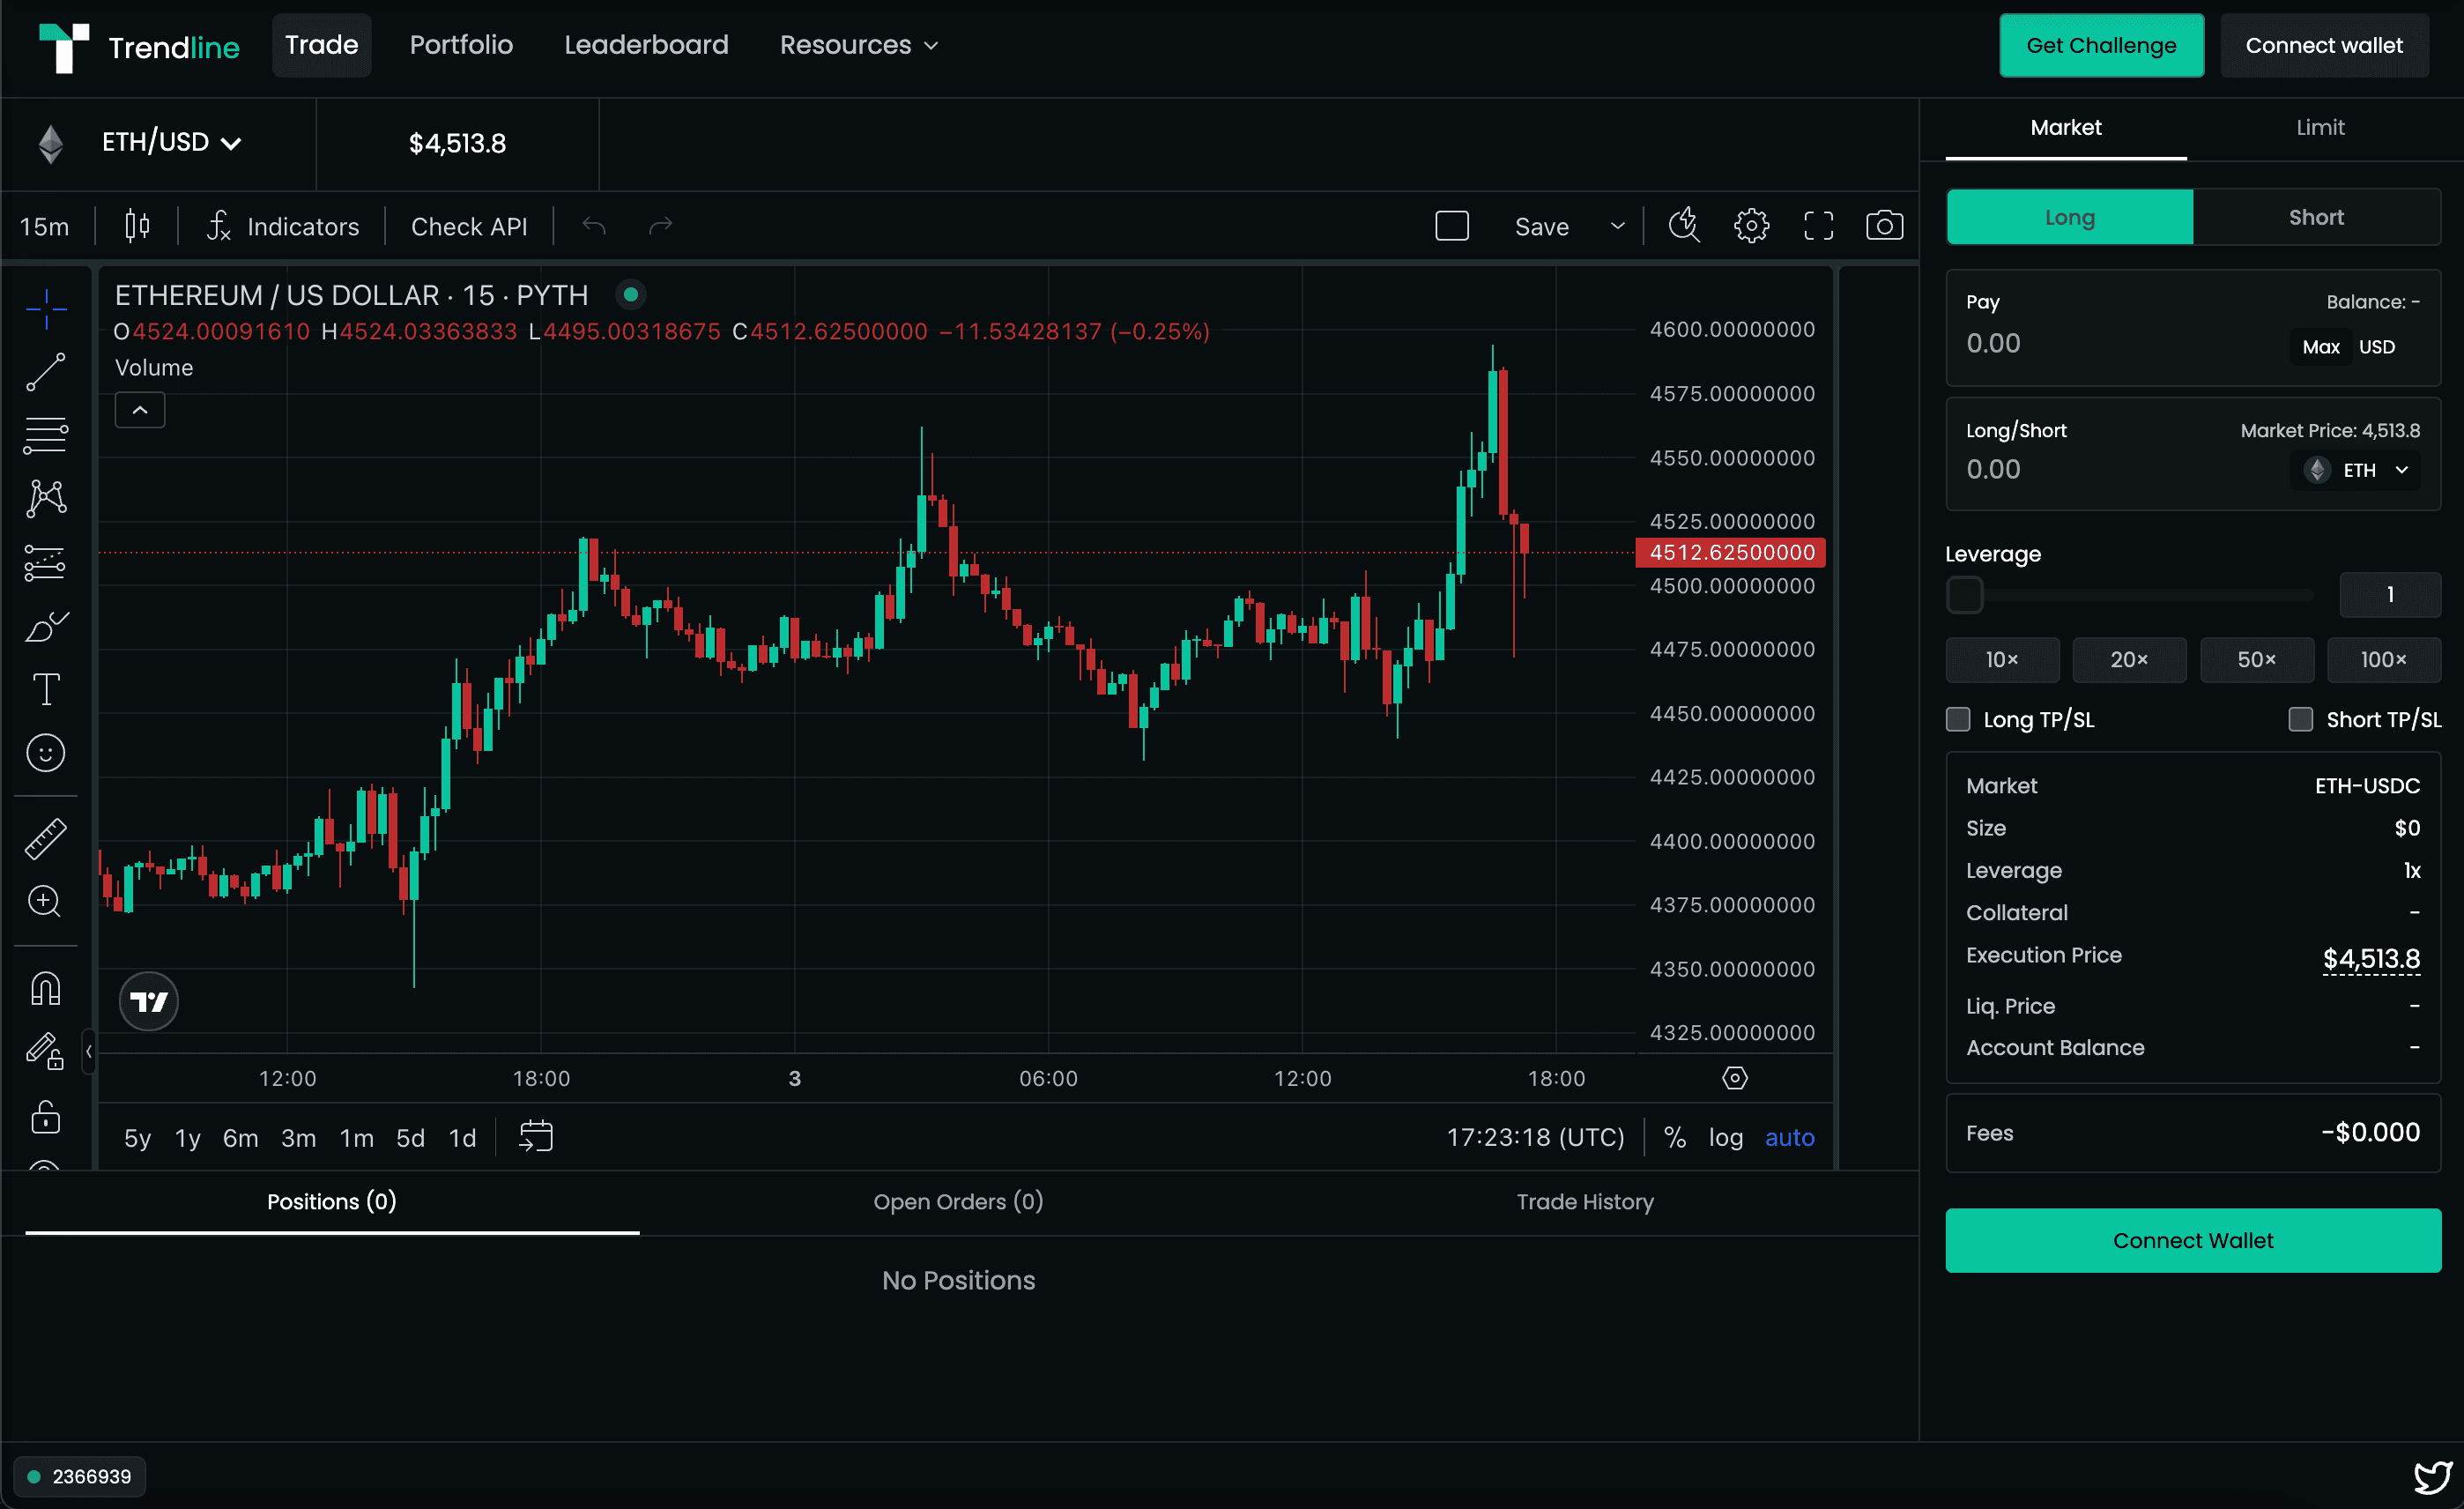Take a chart snapshot with camera icon

pyautogui.click(x=1886, y=225)
